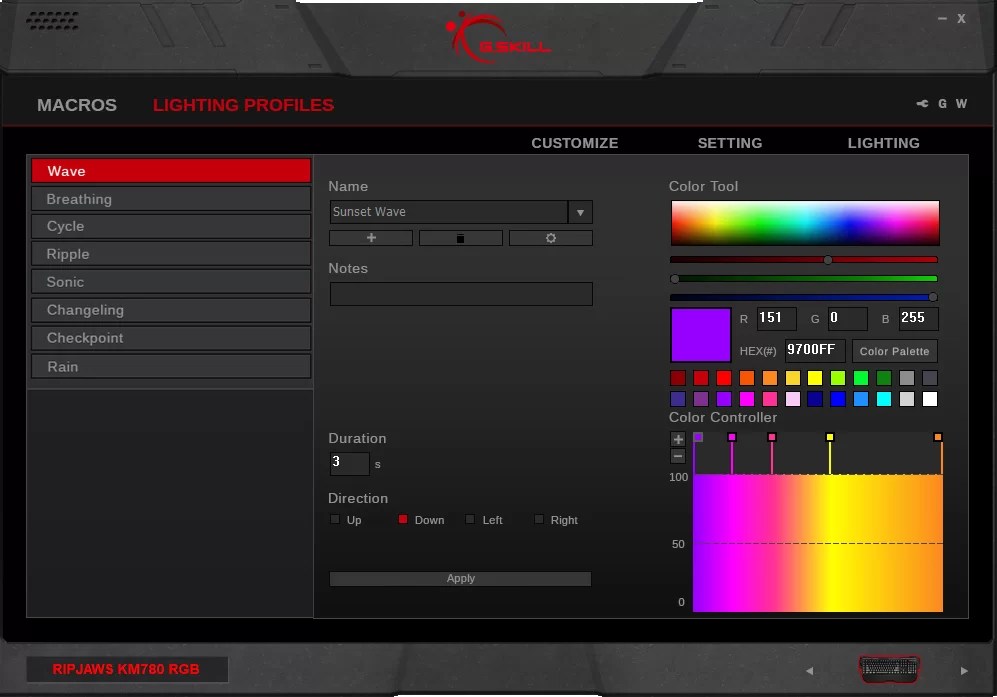Enable the Left direction
The image size is (997, 697).
pyautogui.click(x=469, y=519)
